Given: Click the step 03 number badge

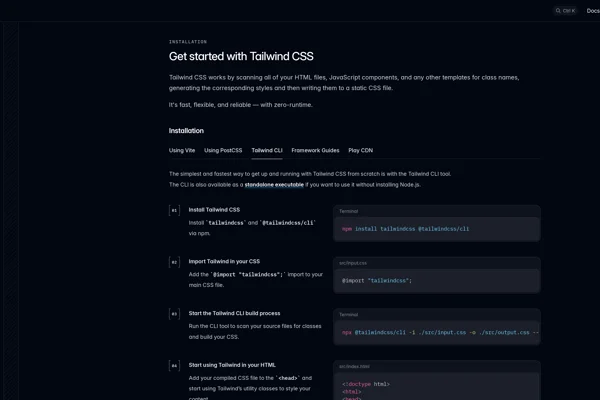Looking at the screenshot, I should pyautogui.click(x=174, y=314).
